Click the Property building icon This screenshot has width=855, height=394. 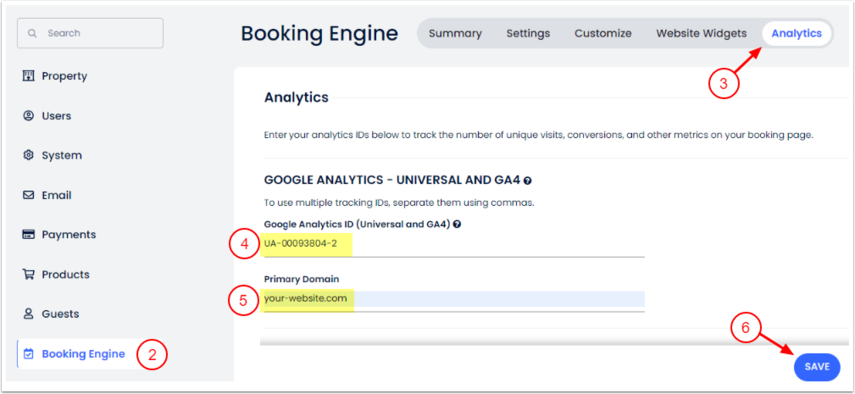tap(28, 76)
